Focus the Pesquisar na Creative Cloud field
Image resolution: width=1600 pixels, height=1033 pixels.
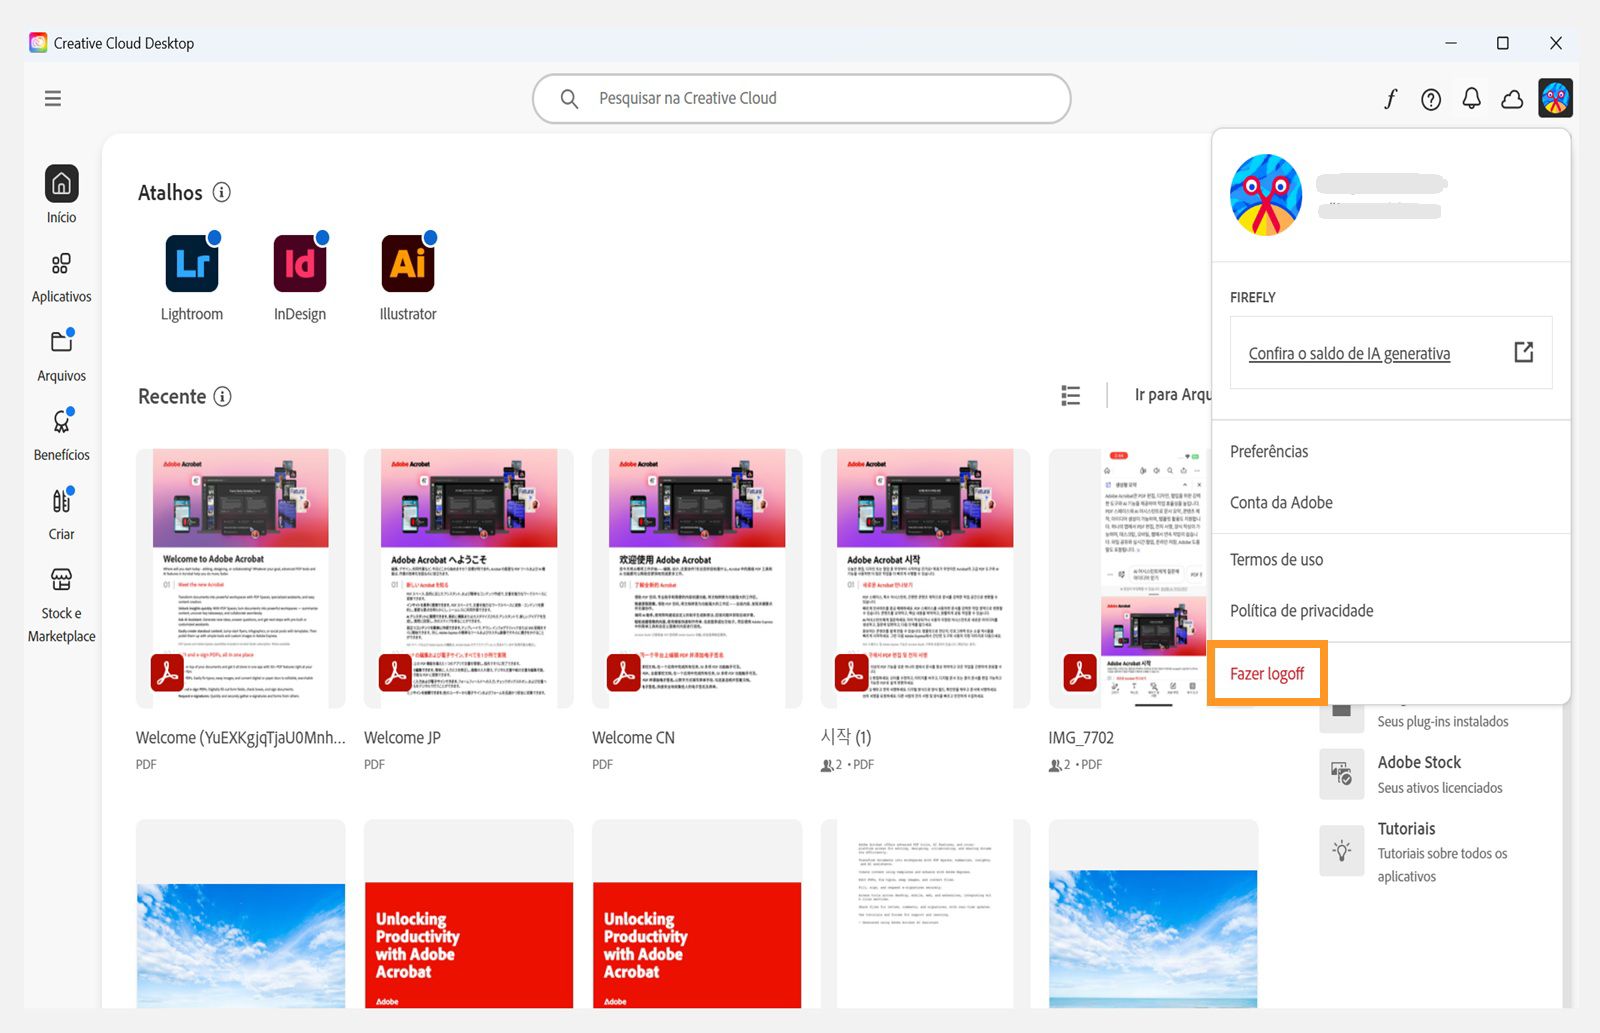[801, 98]
